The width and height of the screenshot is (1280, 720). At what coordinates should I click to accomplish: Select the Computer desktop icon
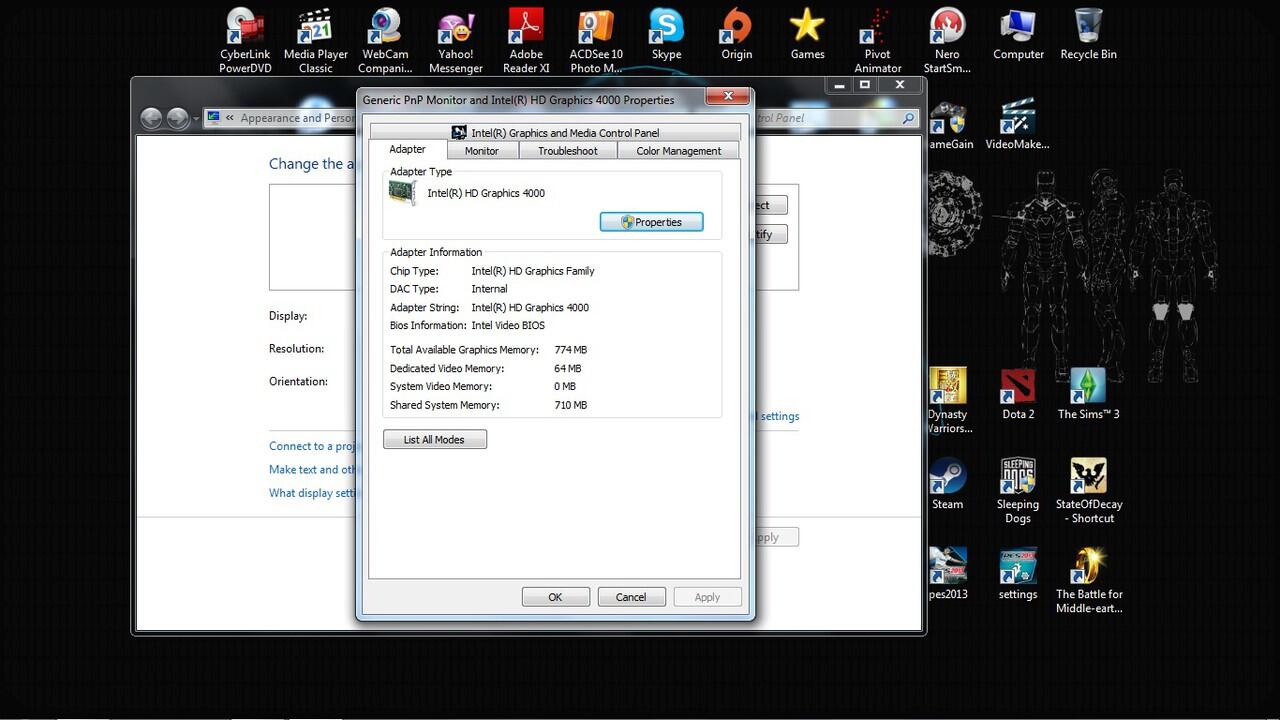1018,34
